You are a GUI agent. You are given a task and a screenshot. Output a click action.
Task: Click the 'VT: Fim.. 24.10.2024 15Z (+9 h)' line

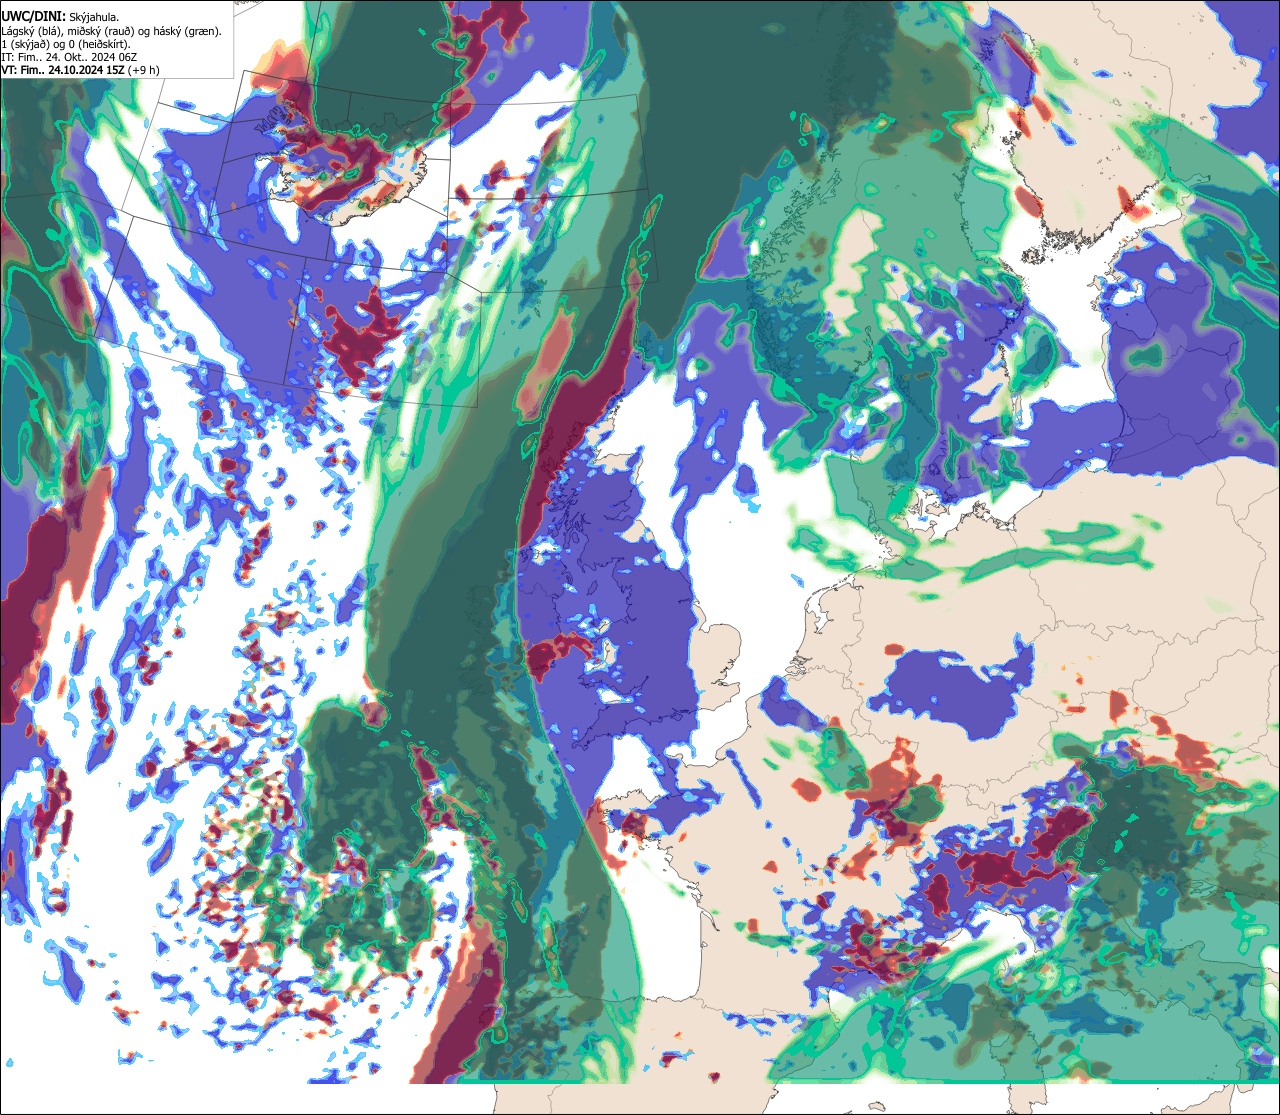pos(80,69)
